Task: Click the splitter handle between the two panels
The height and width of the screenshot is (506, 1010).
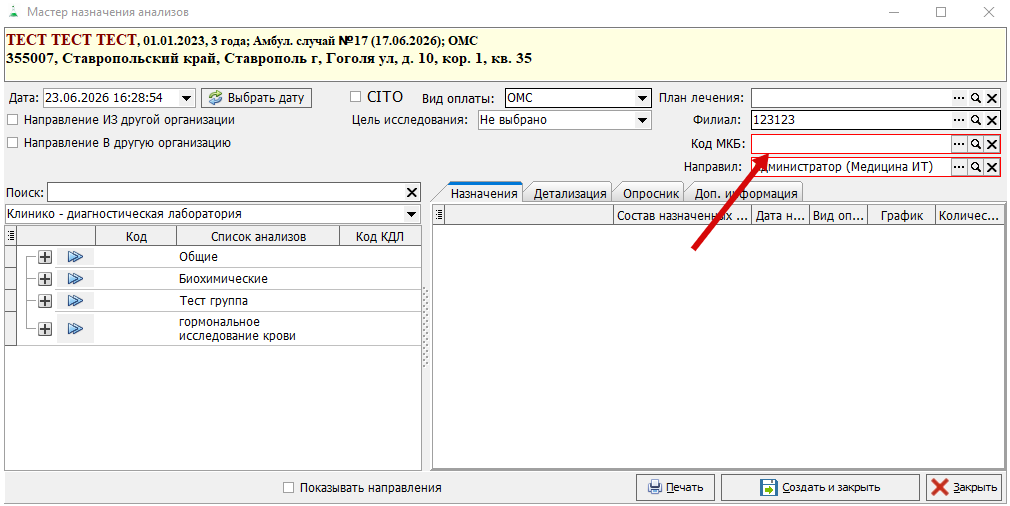Action: [425, 327]
